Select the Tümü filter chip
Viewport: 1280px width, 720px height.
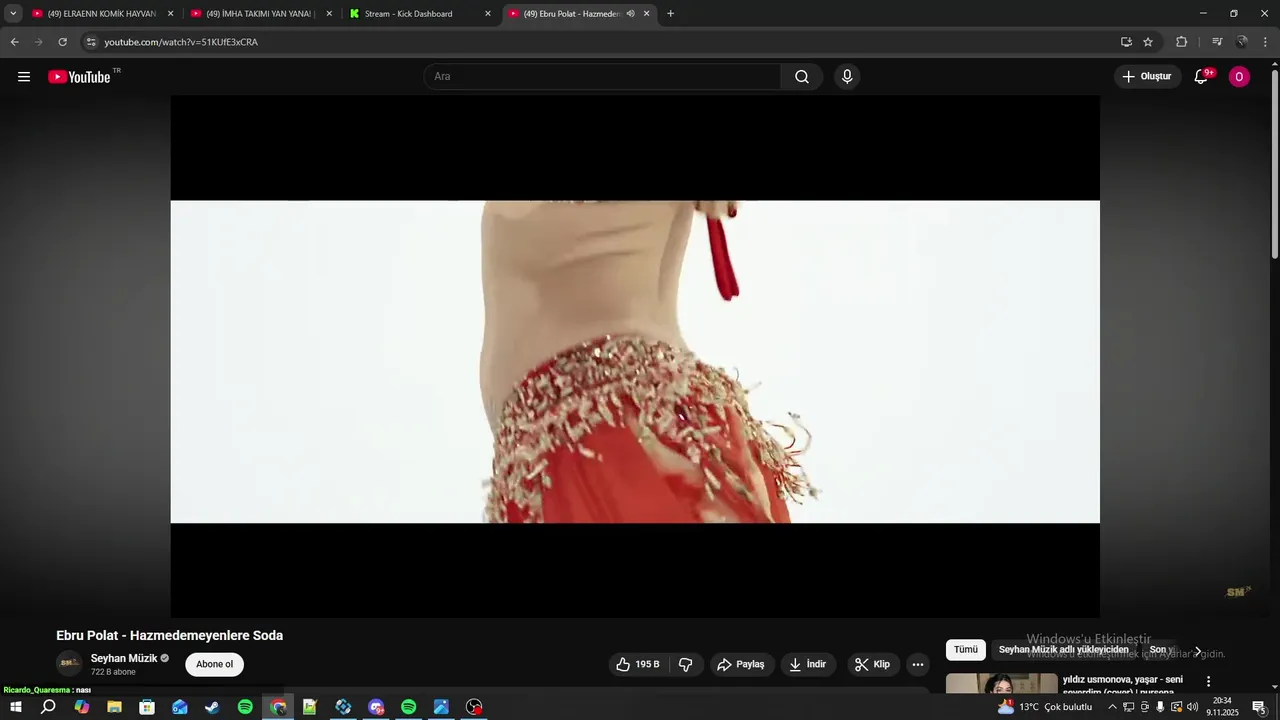[x=966, y=650]
